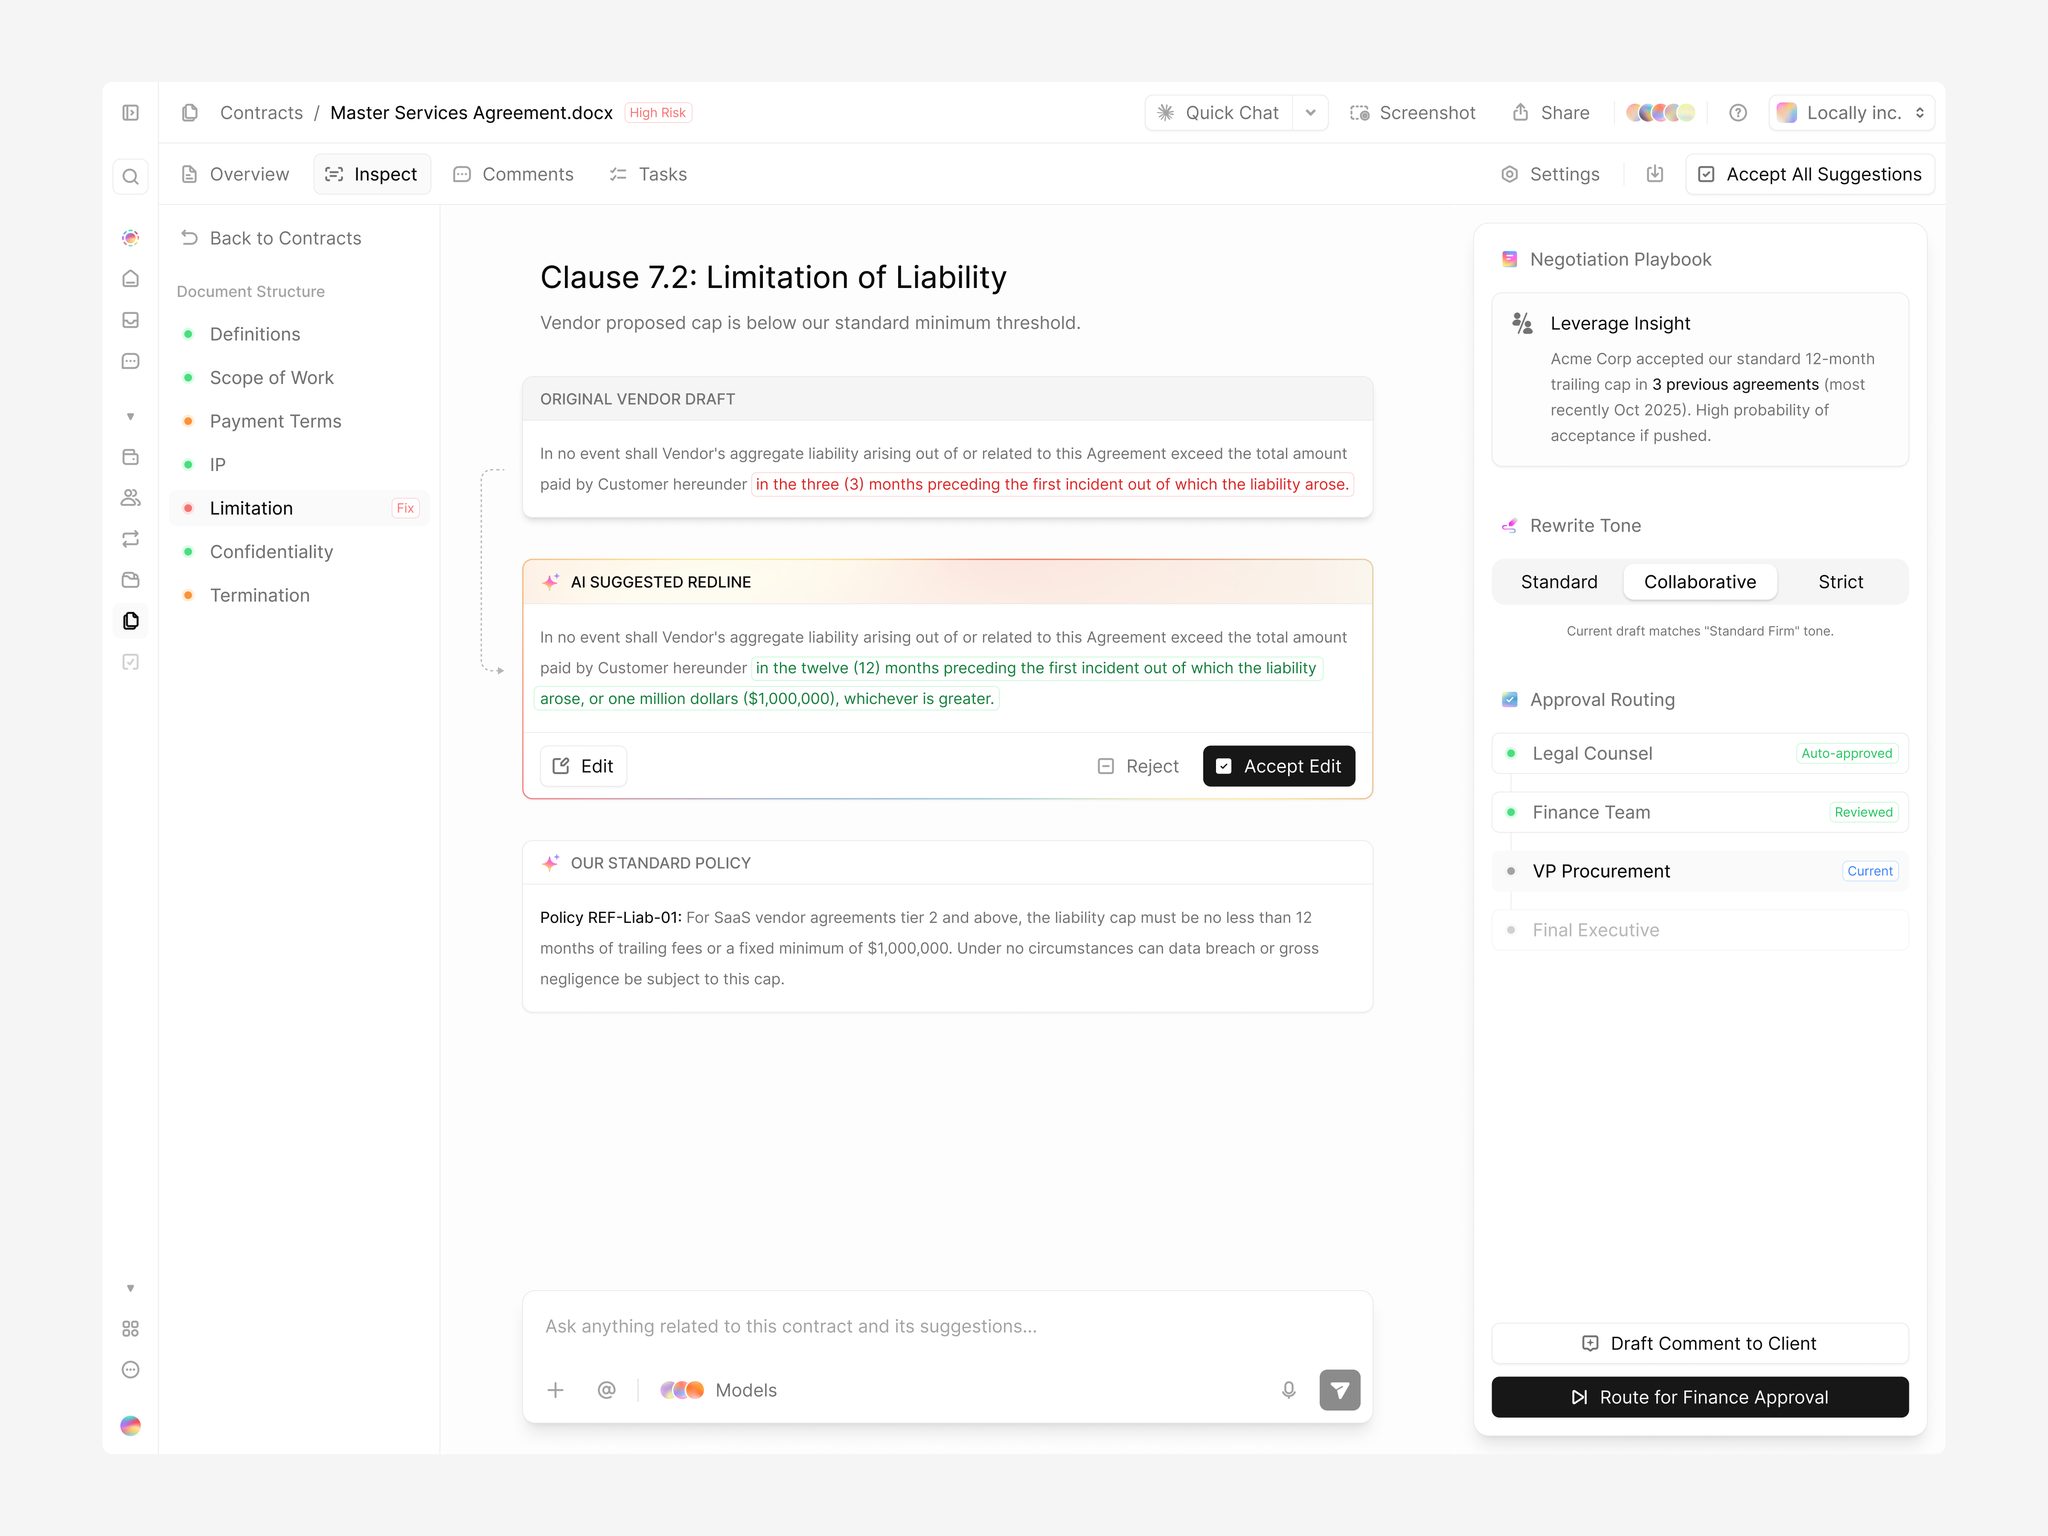Open the ellipsis circle icon in left rail
Screen dimensions: 2048x1536
[x=130, y=1370]
